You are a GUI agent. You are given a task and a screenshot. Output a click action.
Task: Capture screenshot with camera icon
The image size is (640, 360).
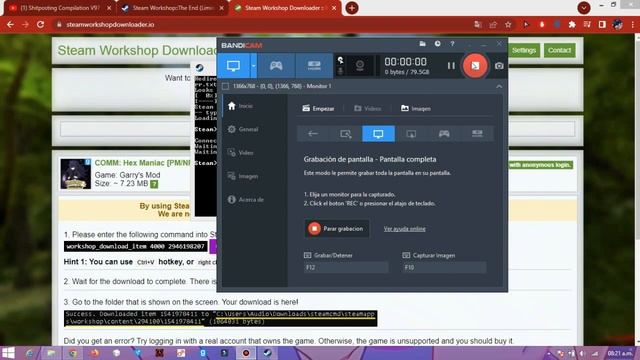tap(499, 66)
